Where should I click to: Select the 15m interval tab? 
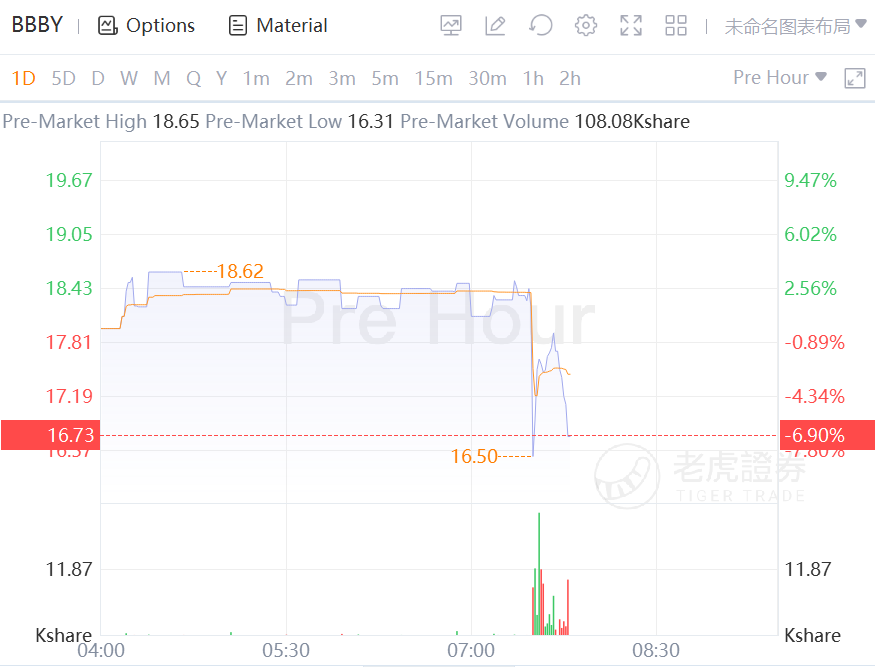(433, 79)
